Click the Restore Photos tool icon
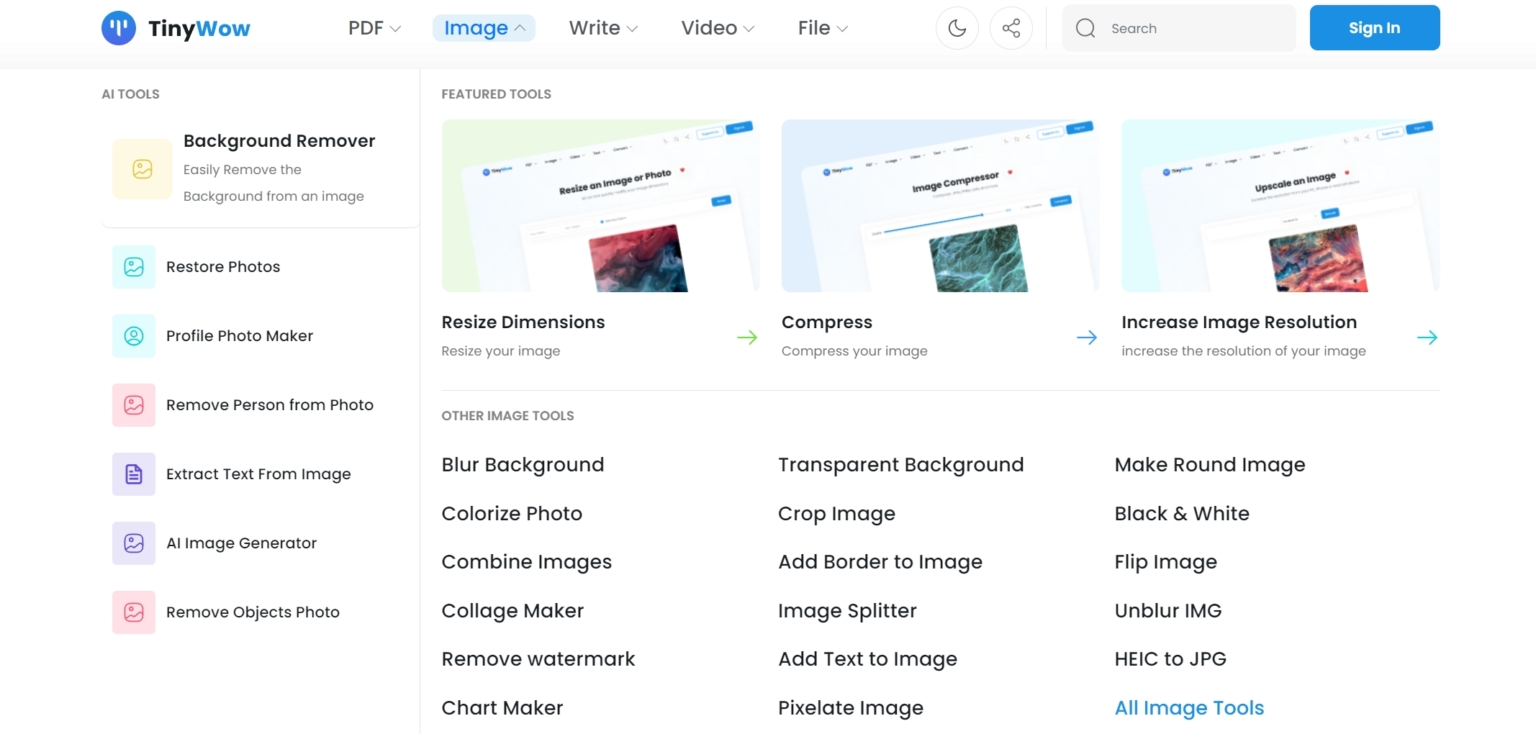The image size is (1536, 734). (x=133, y=266)
